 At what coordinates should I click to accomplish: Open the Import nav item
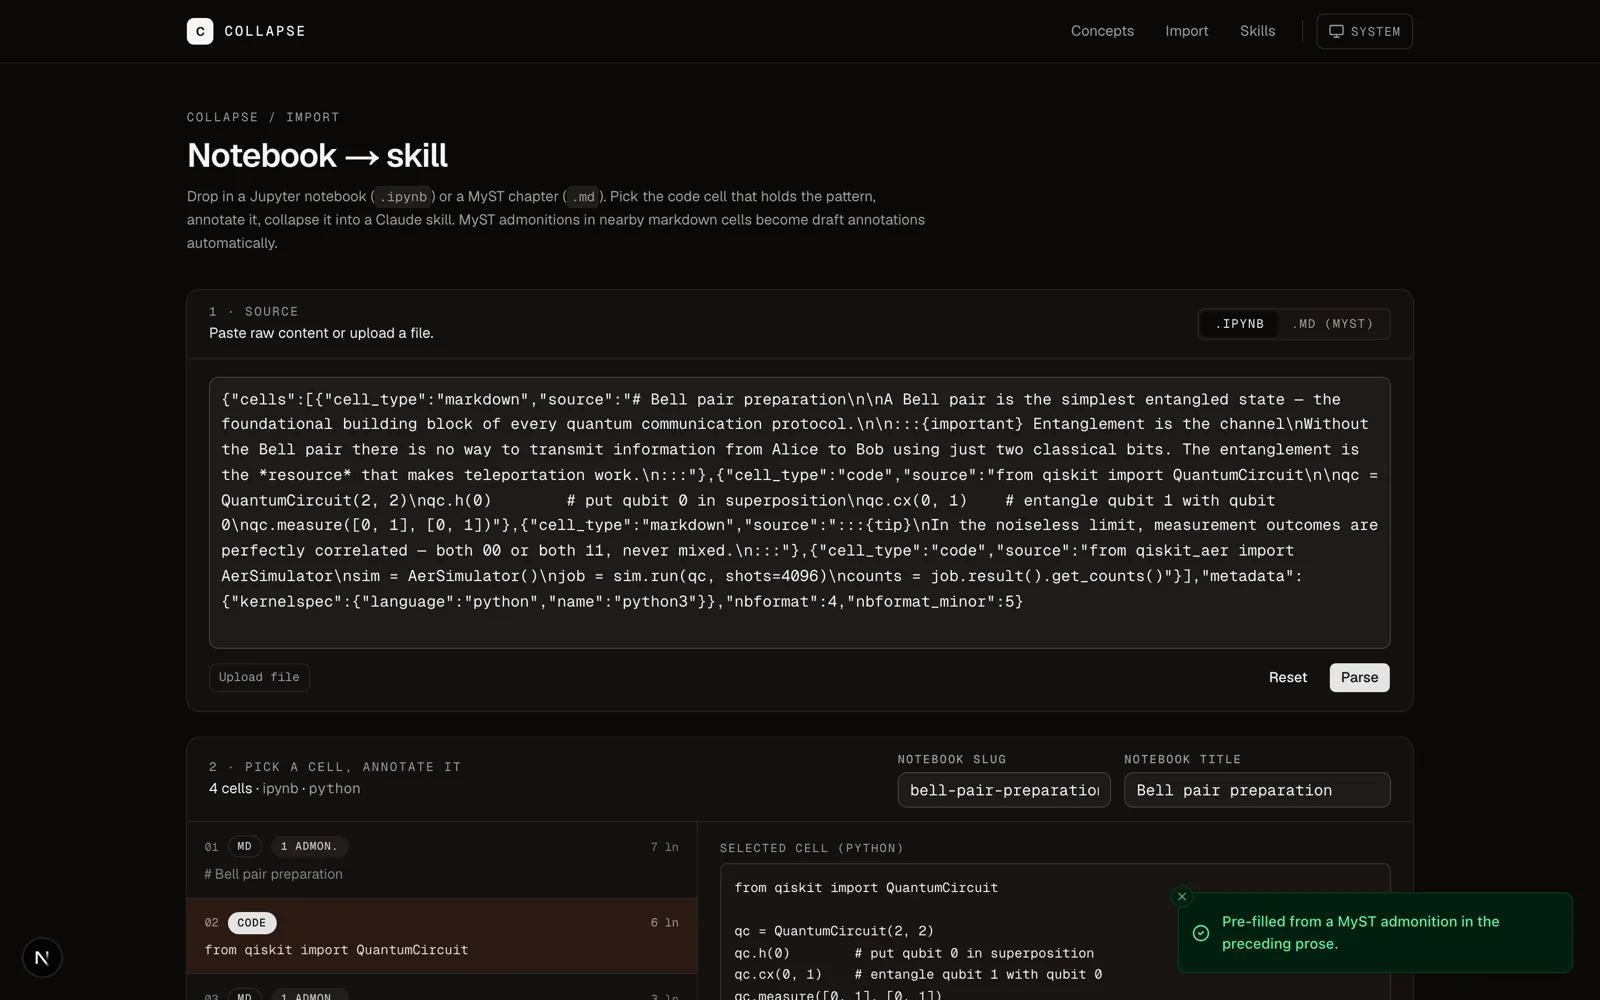[1186, 31]
